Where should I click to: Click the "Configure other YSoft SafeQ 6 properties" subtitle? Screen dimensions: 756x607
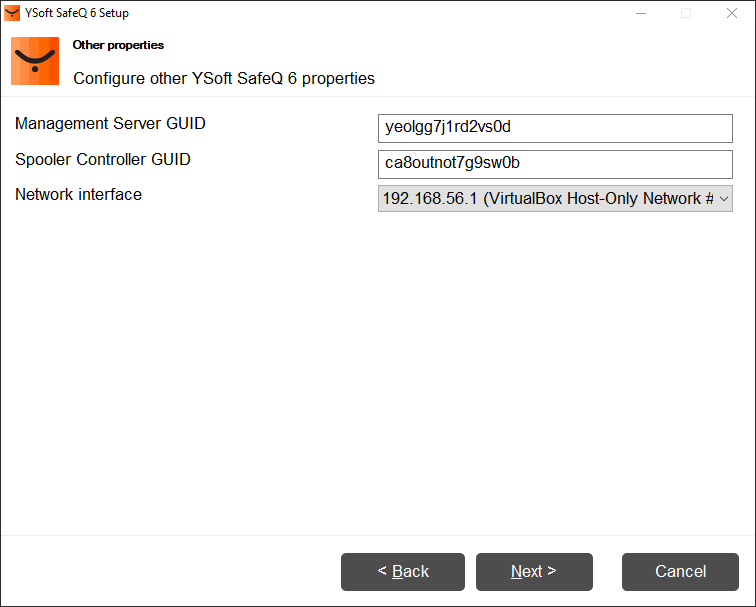tap(224, 78)
